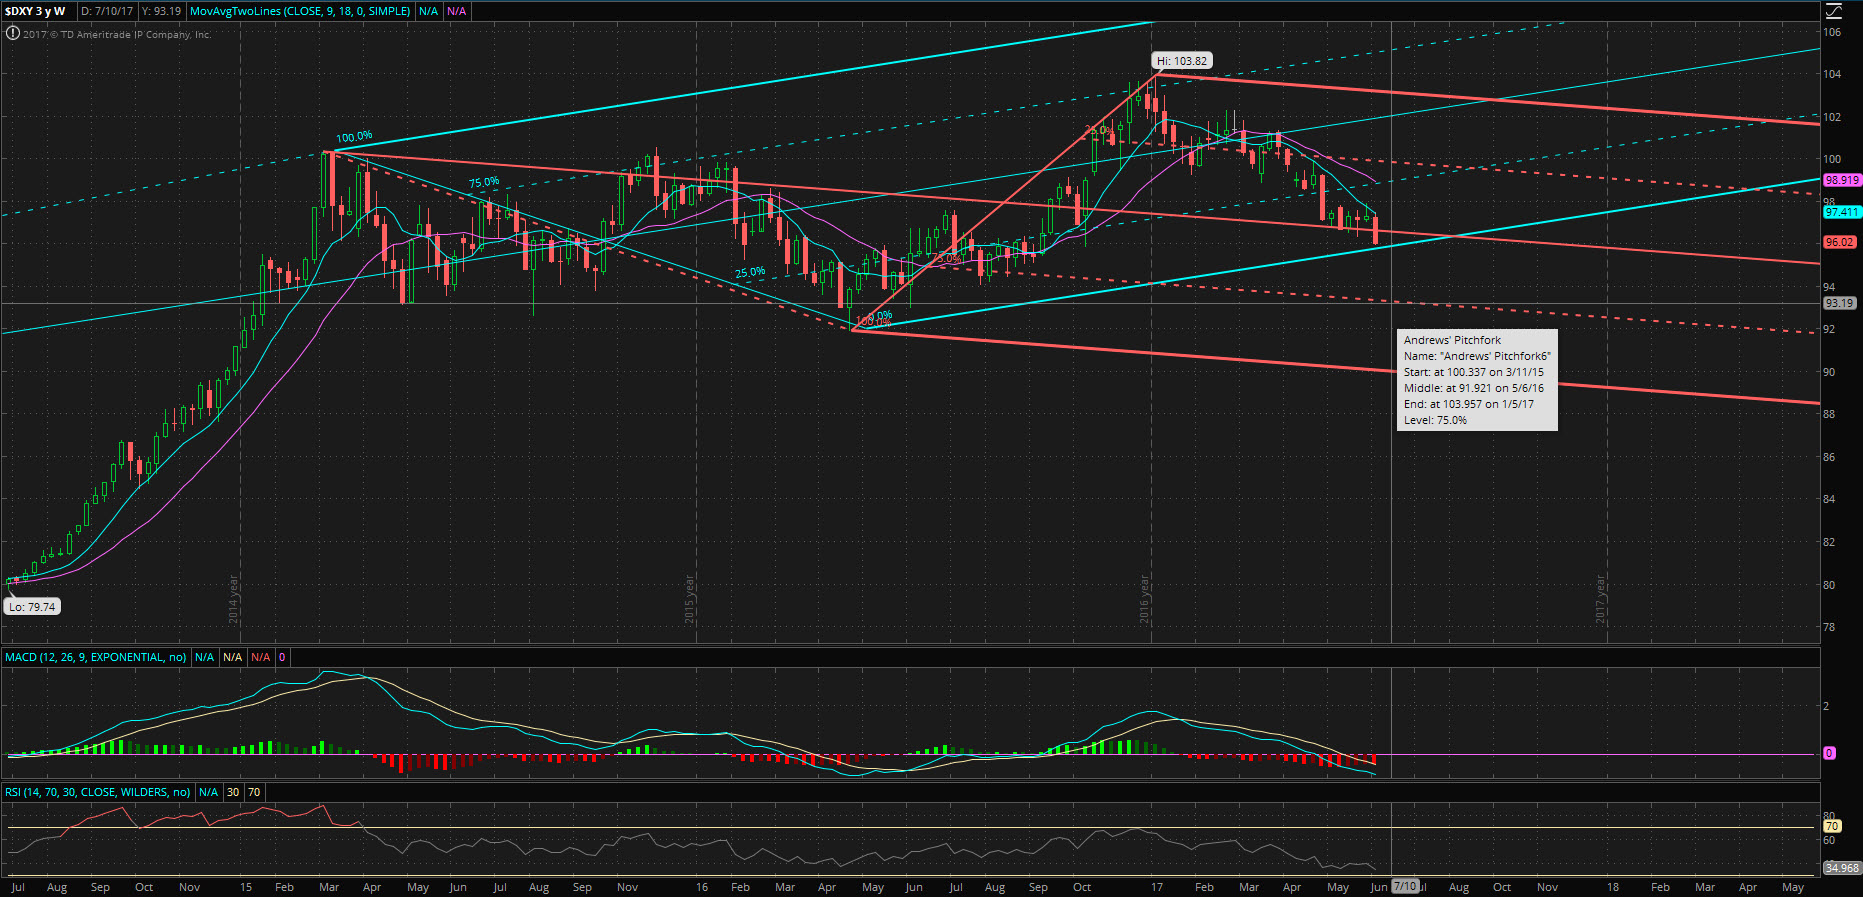Click the Y: 93.19 value readout
1863x897 pixels.
(161, 11)
